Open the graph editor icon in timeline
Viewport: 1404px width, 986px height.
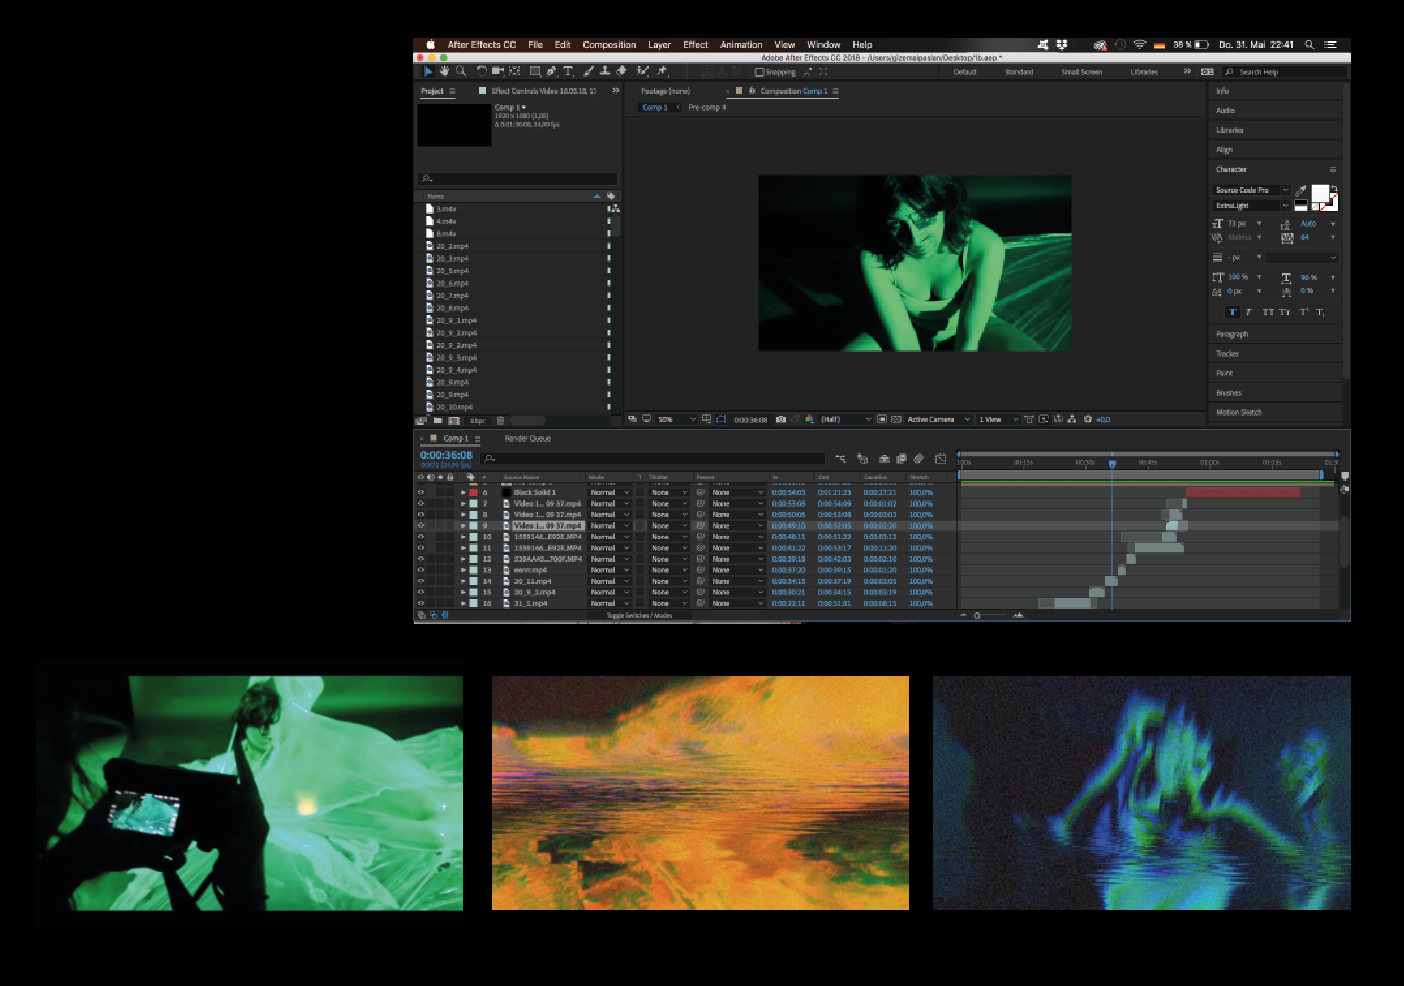click(x=940, y=458)
